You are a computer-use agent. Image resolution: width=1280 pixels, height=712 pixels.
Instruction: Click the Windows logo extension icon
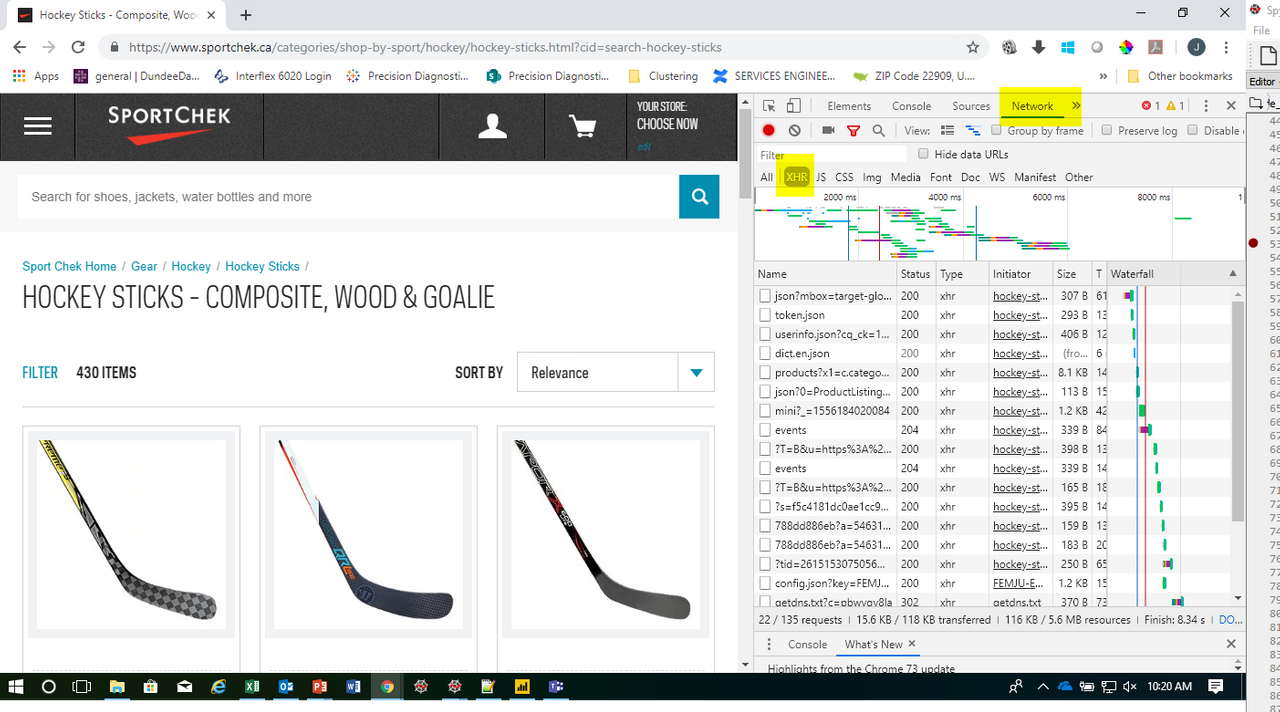1067,47
